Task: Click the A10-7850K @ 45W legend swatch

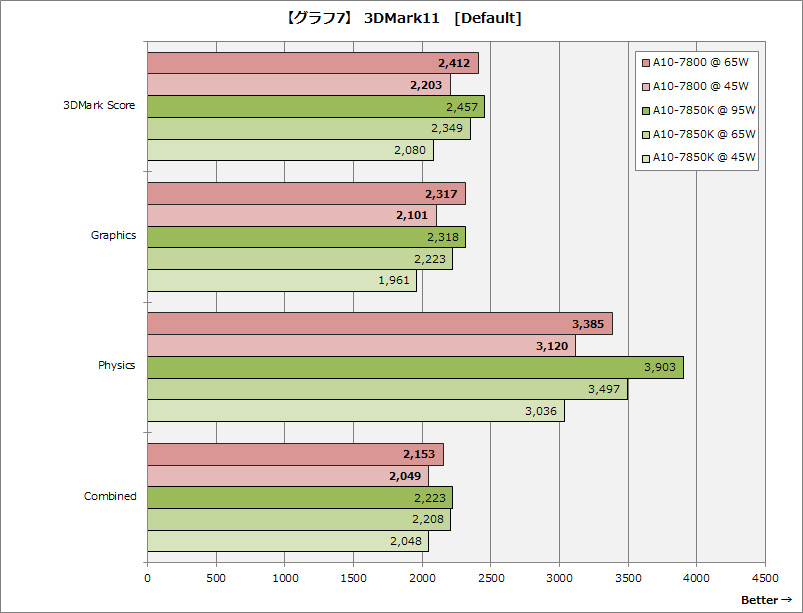Action: point(646,157)
